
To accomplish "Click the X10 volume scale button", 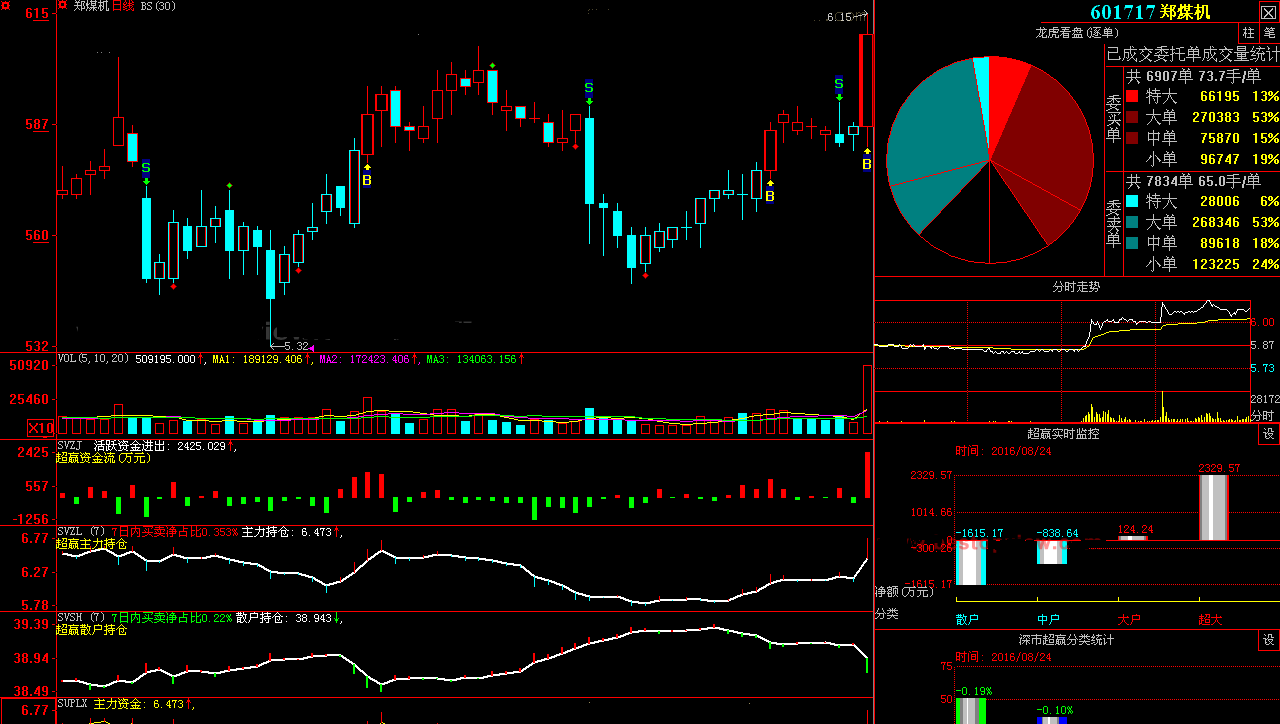I will tap(41, 428).
